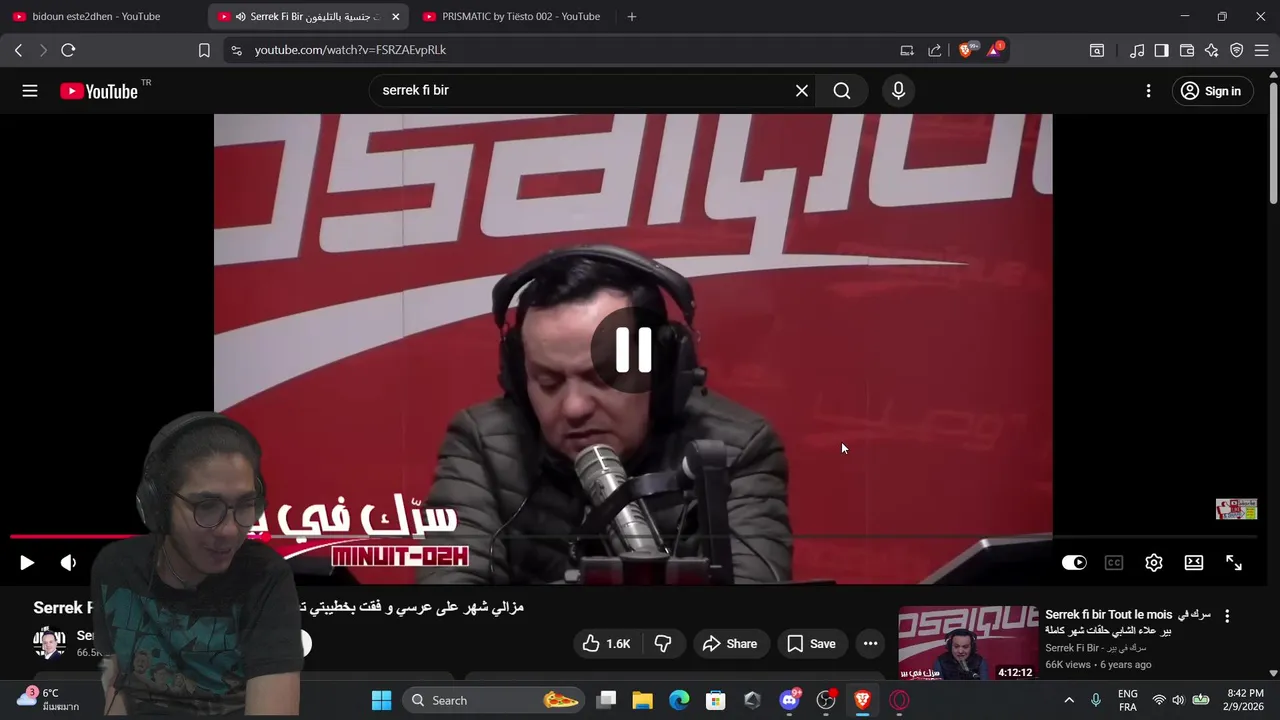1280x720 pixels.
Task: Reload the current page
Action: (68, 50)
